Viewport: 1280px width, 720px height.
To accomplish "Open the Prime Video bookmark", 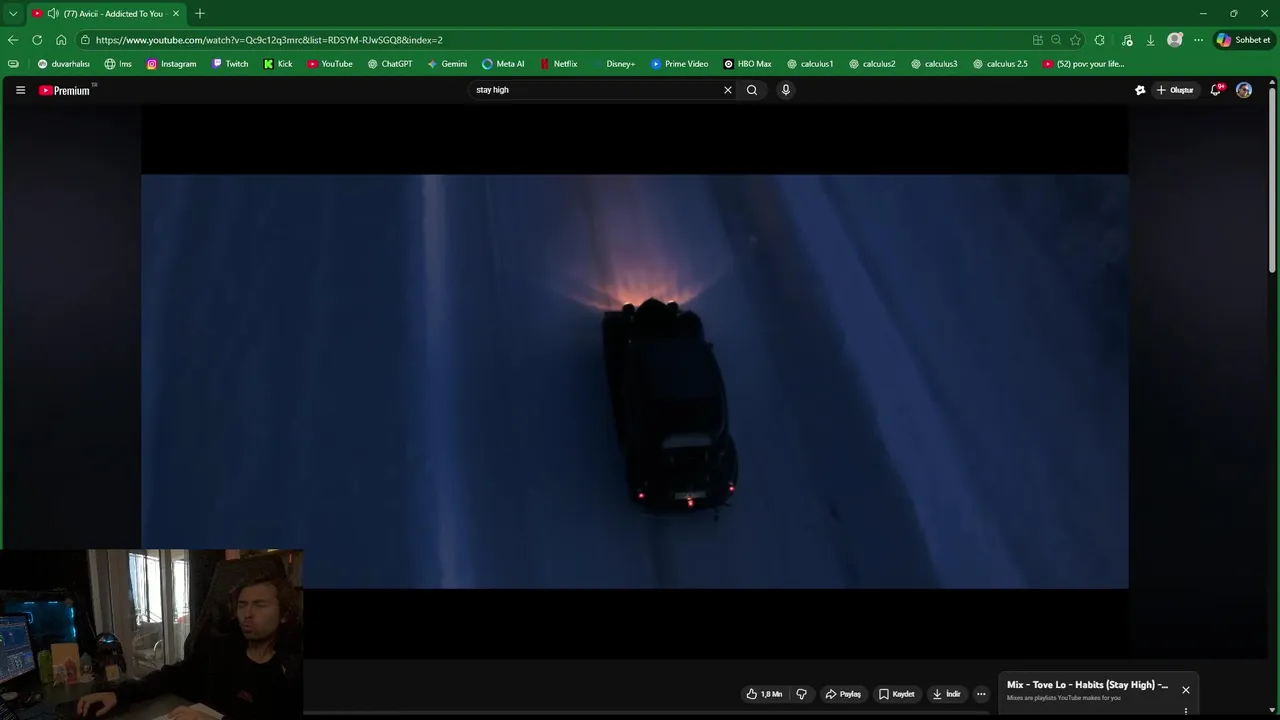I will click(x=679, y=64).
